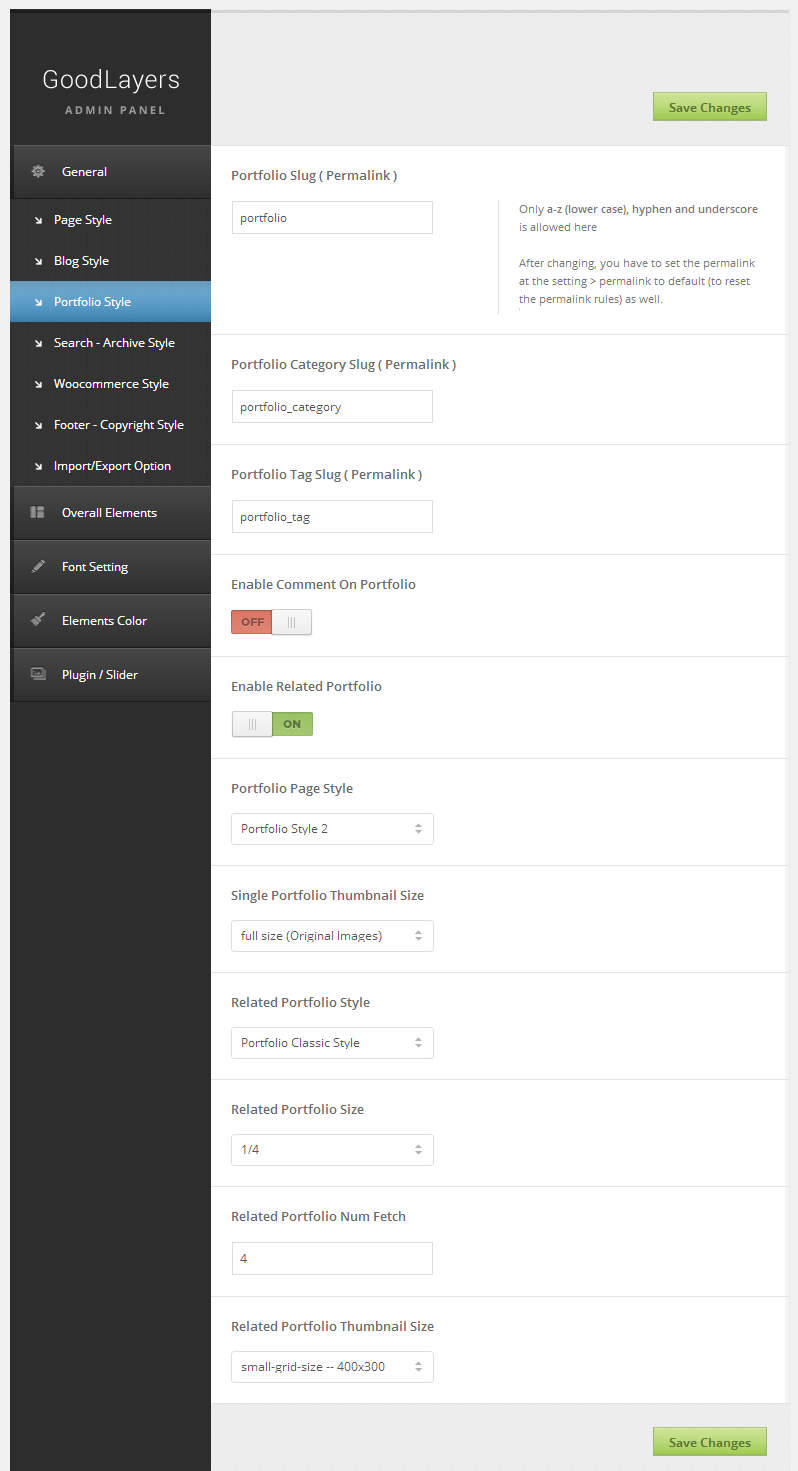Click the arrow icon next to Page Style
Screen dimensions: 798x1471
coord(38,220)
